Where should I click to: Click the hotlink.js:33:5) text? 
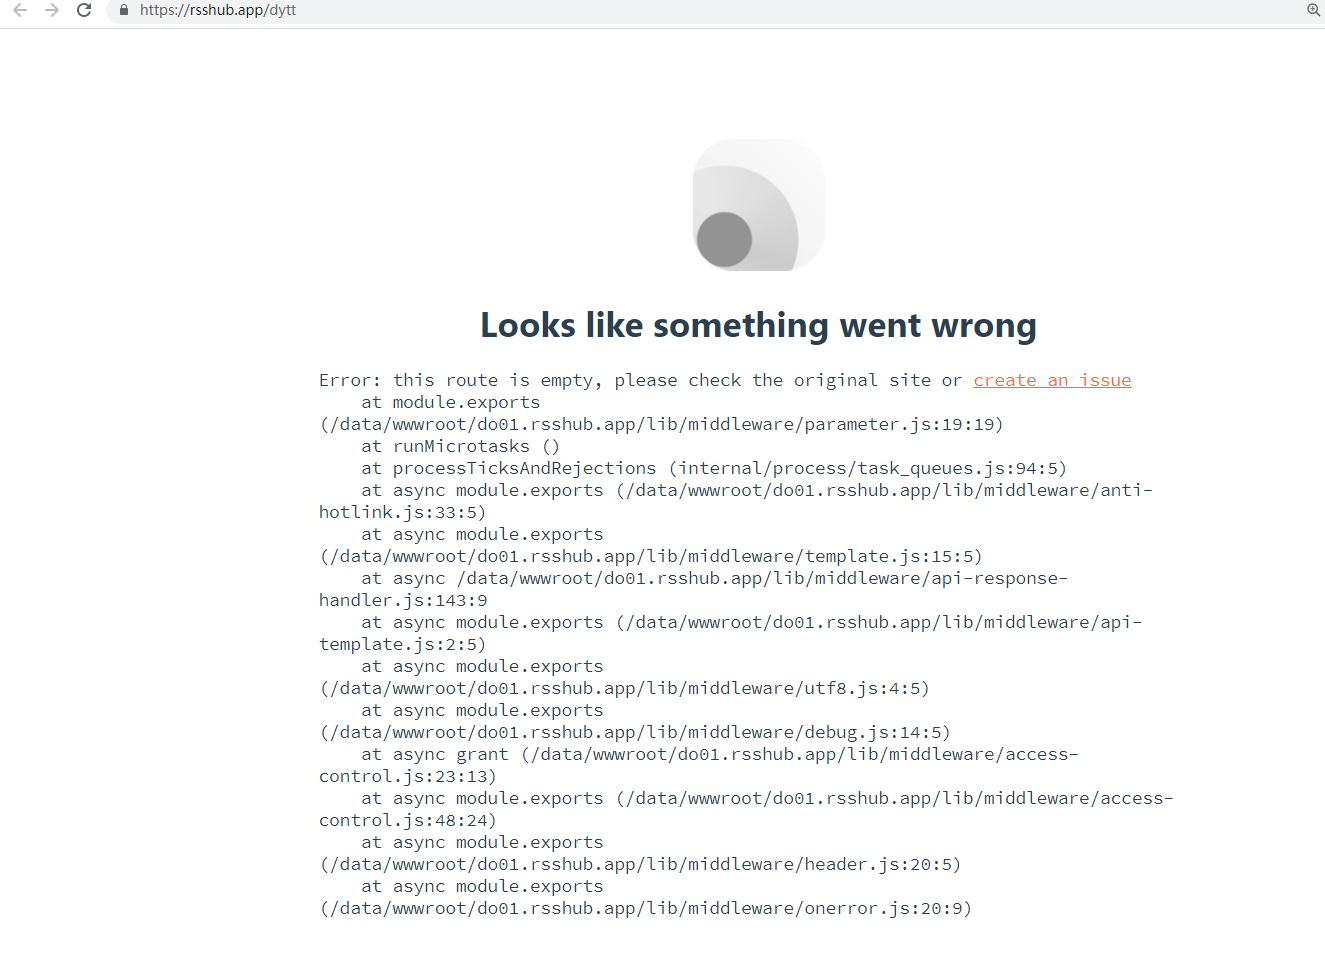[x=402, y=512]
